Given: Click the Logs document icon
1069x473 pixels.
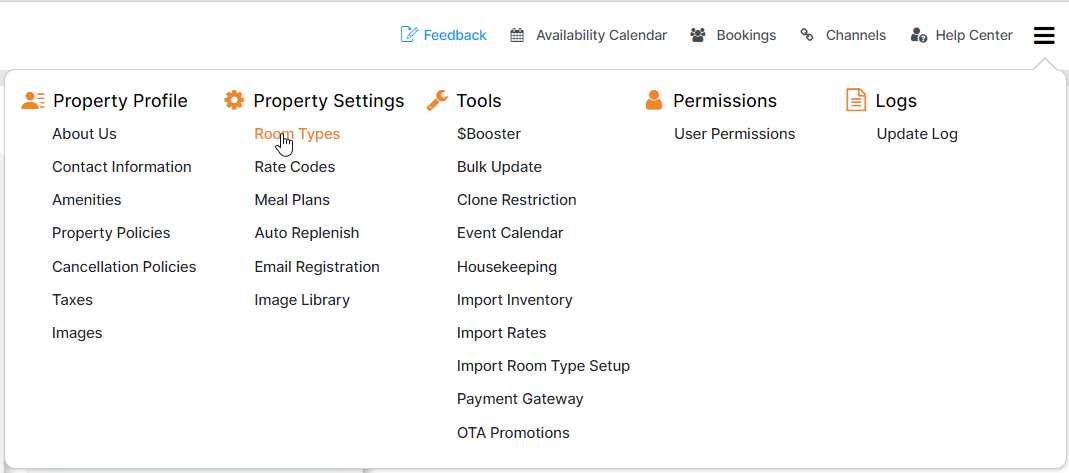Looking at the screenshot, I should (x=856, y=100).
